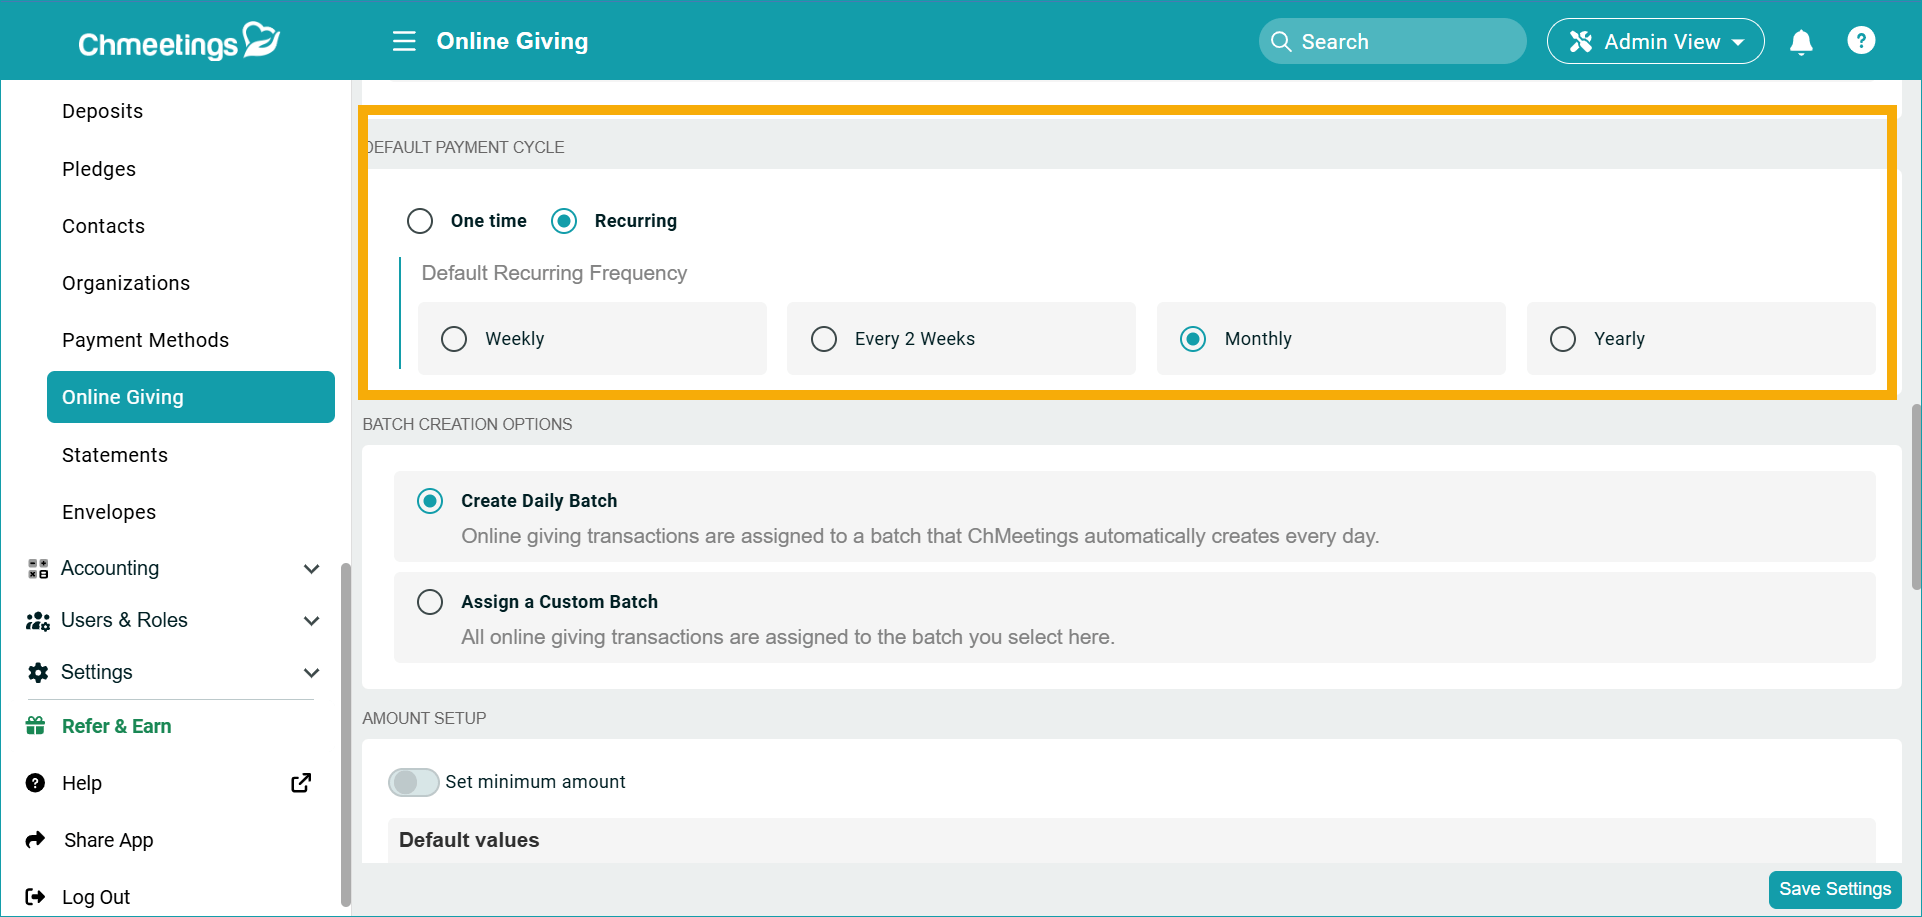
Task: Click the Share App icon
Action: pos(37,840)
